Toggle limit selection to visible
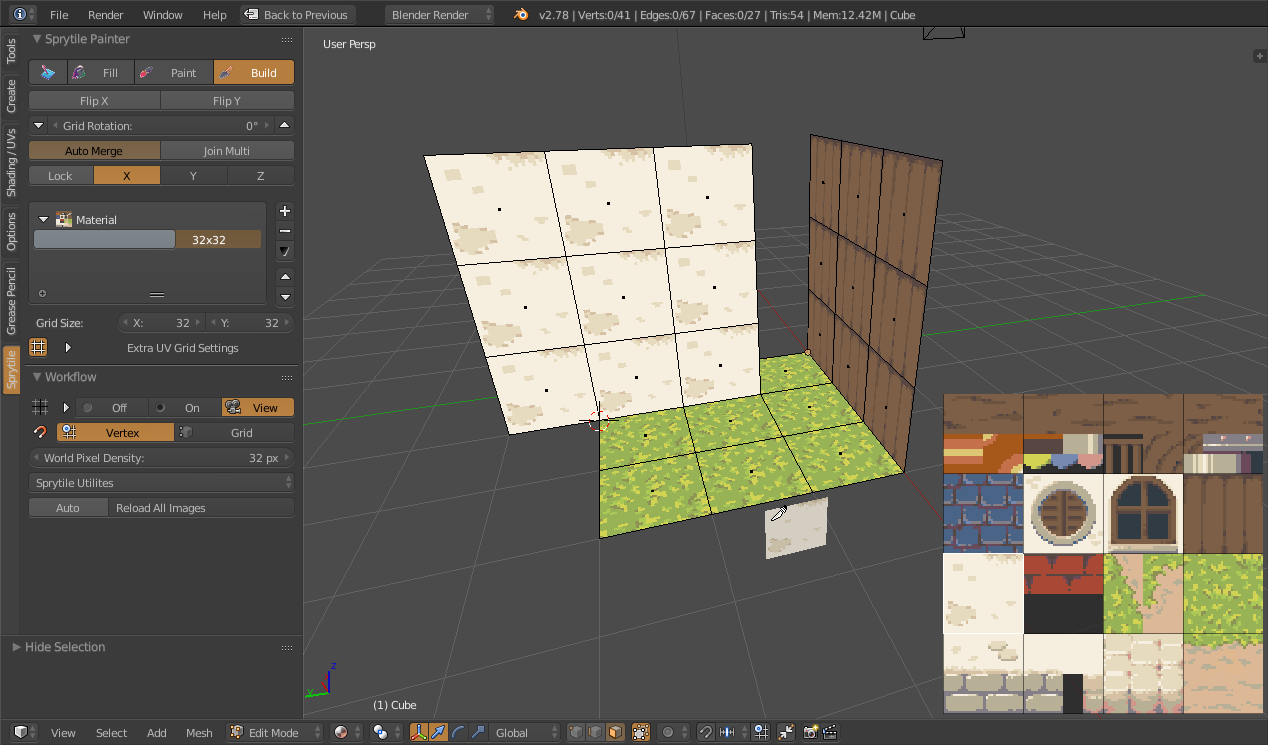The height and width of the screenshot is (745, 1268). coord(641,733)
